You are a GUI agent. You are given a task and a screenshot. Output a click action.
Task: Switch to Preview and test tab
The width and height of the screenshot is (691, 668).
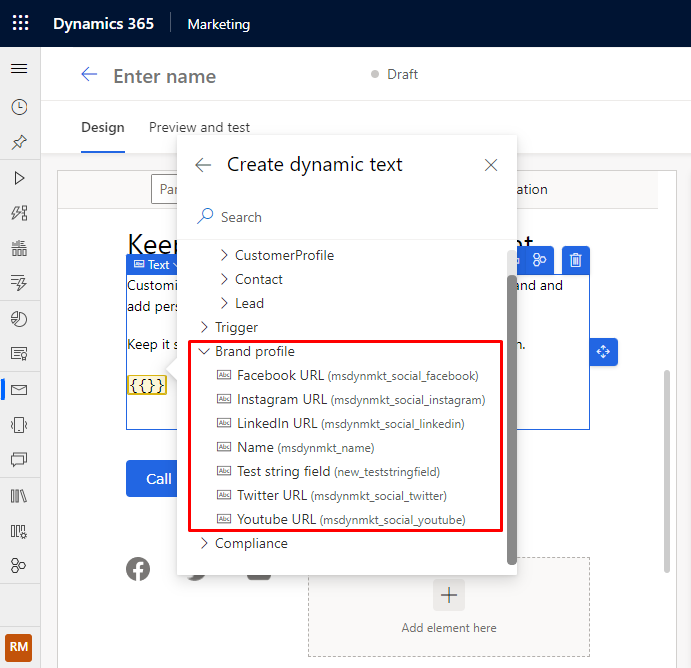199,127
